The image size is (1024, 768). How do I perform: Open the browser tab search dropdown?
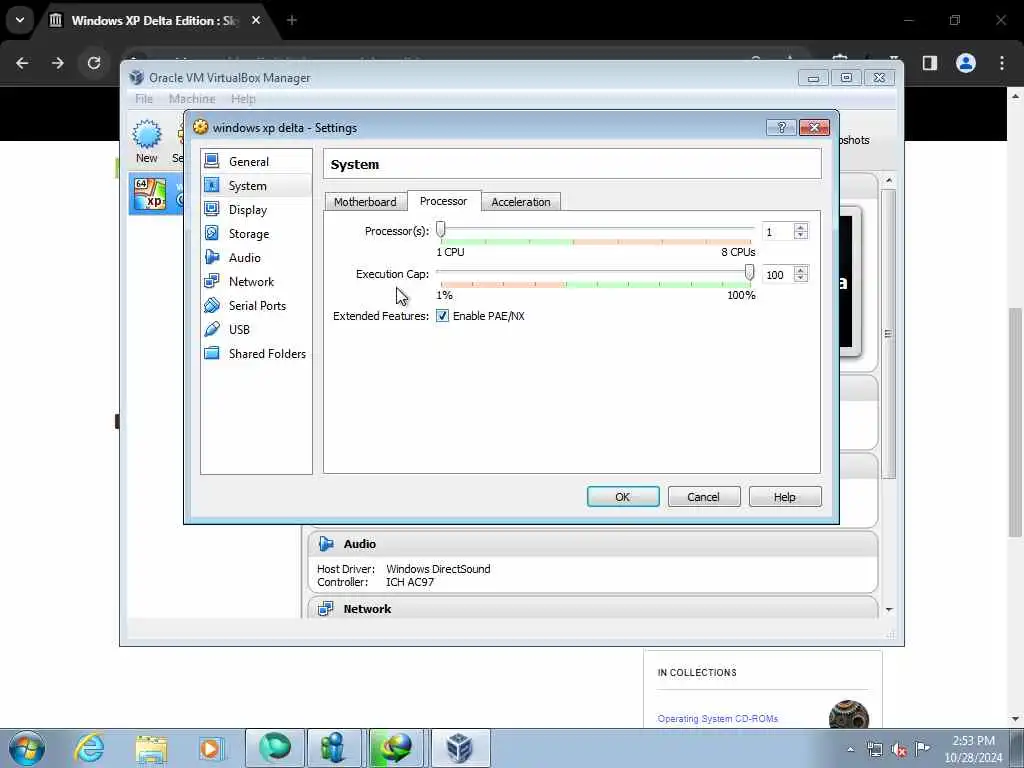tap(20, 20)
